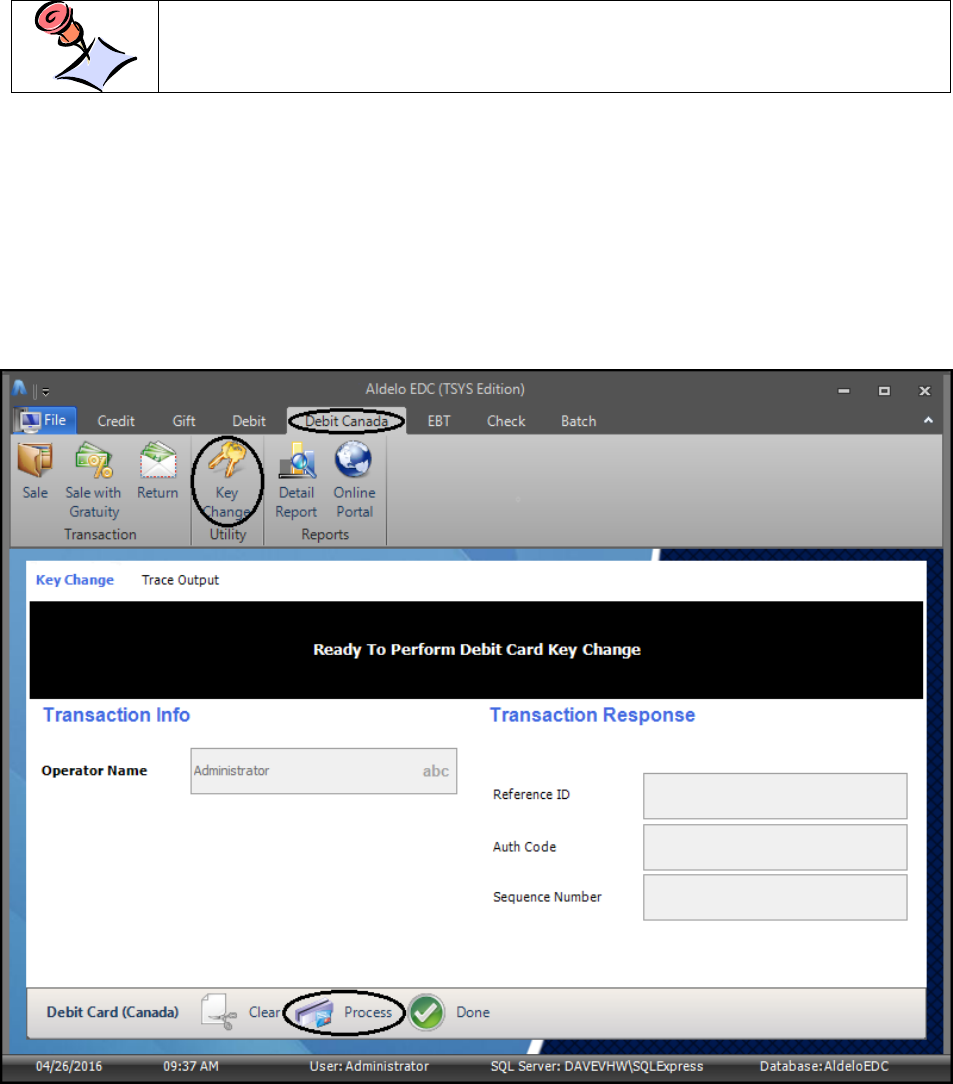Switch to the Credit ribbon tab
This screenshot has height=1084, width=953.
pos(116,421)
